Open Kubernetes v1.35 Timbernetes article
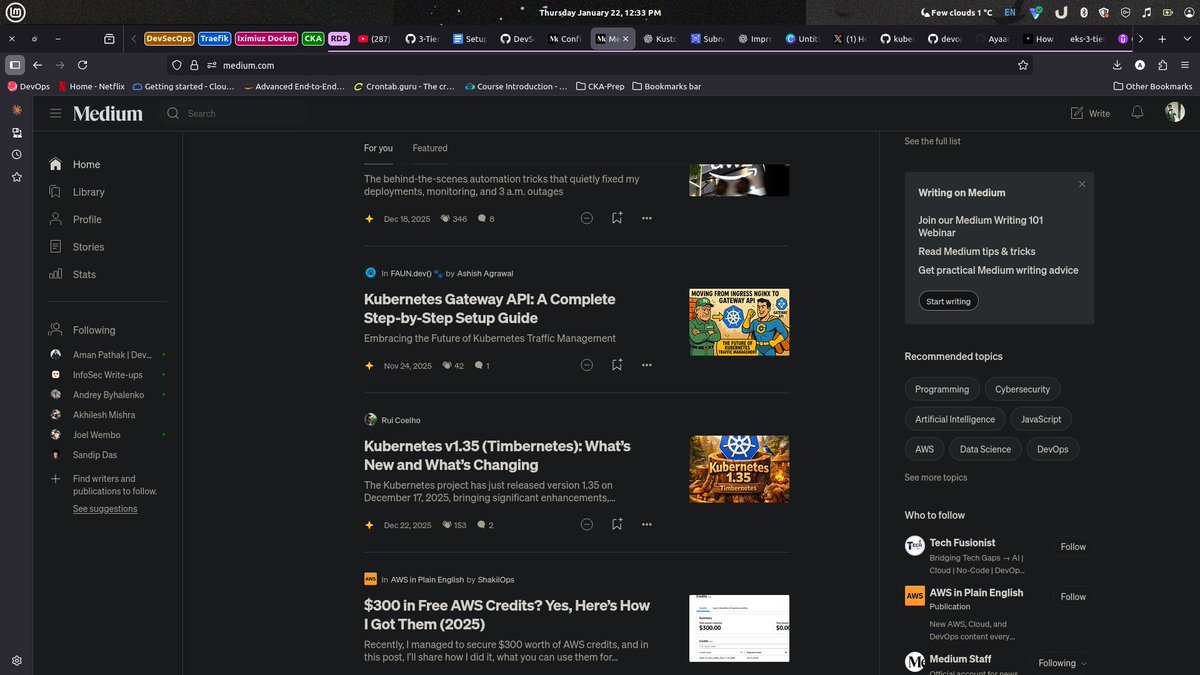1200x675 pixels. click(497, 455)
